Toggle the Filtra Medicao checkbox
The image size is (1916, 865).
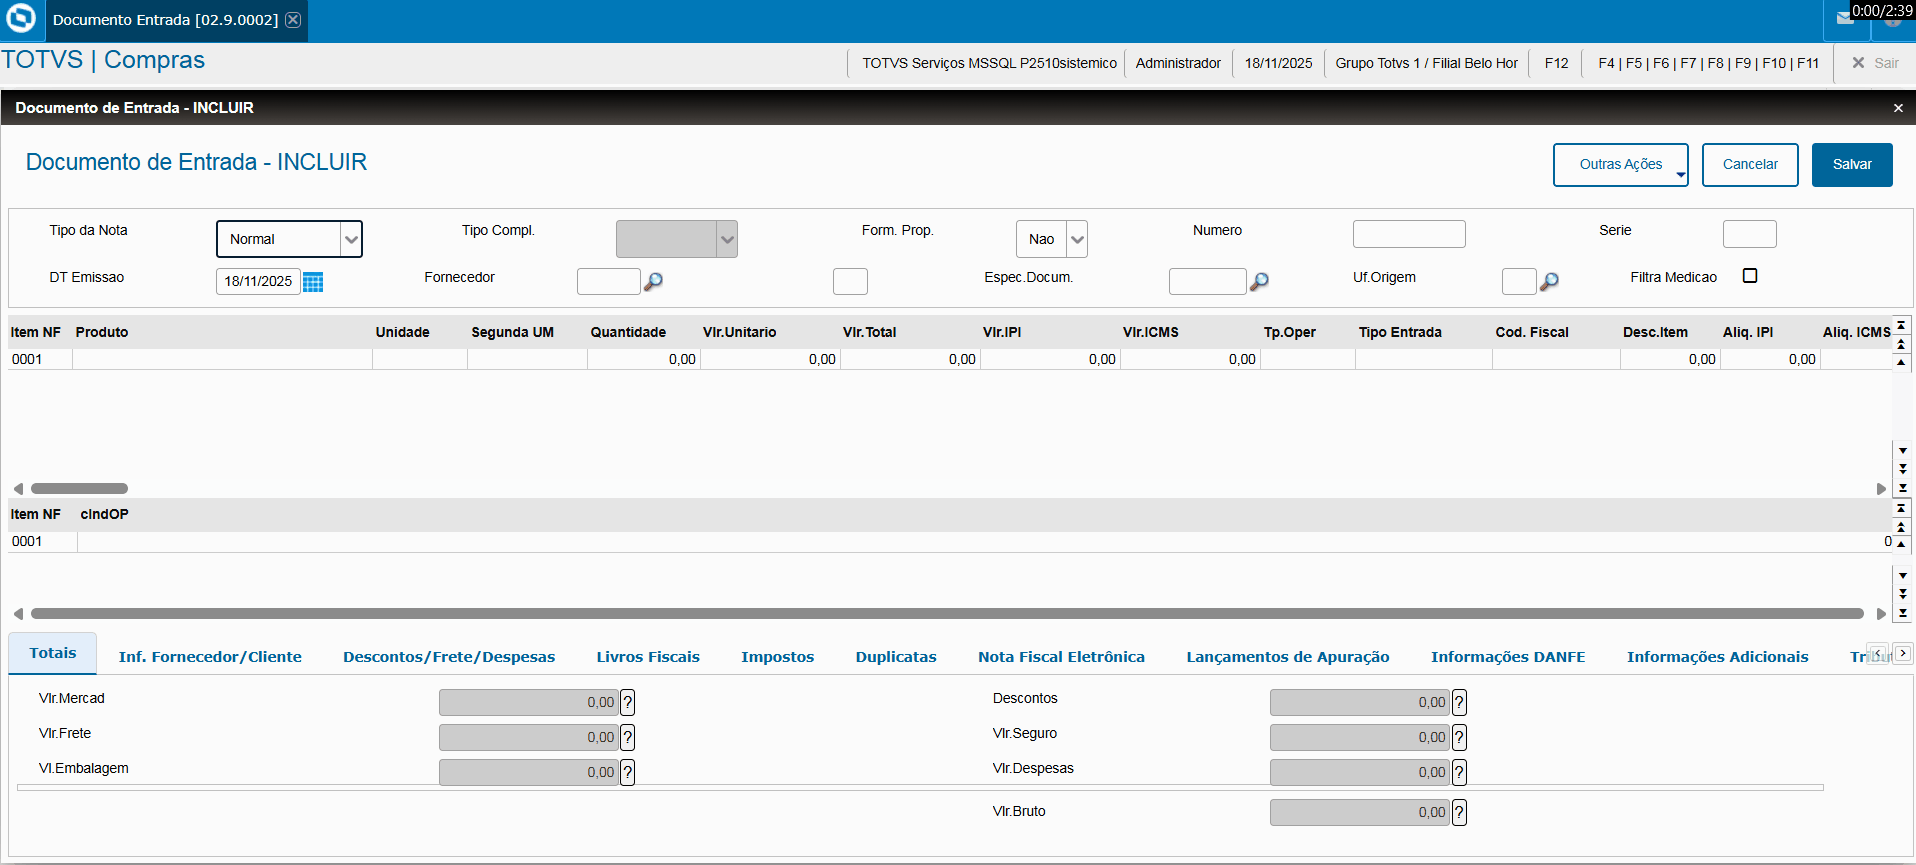pos(1750,276)
